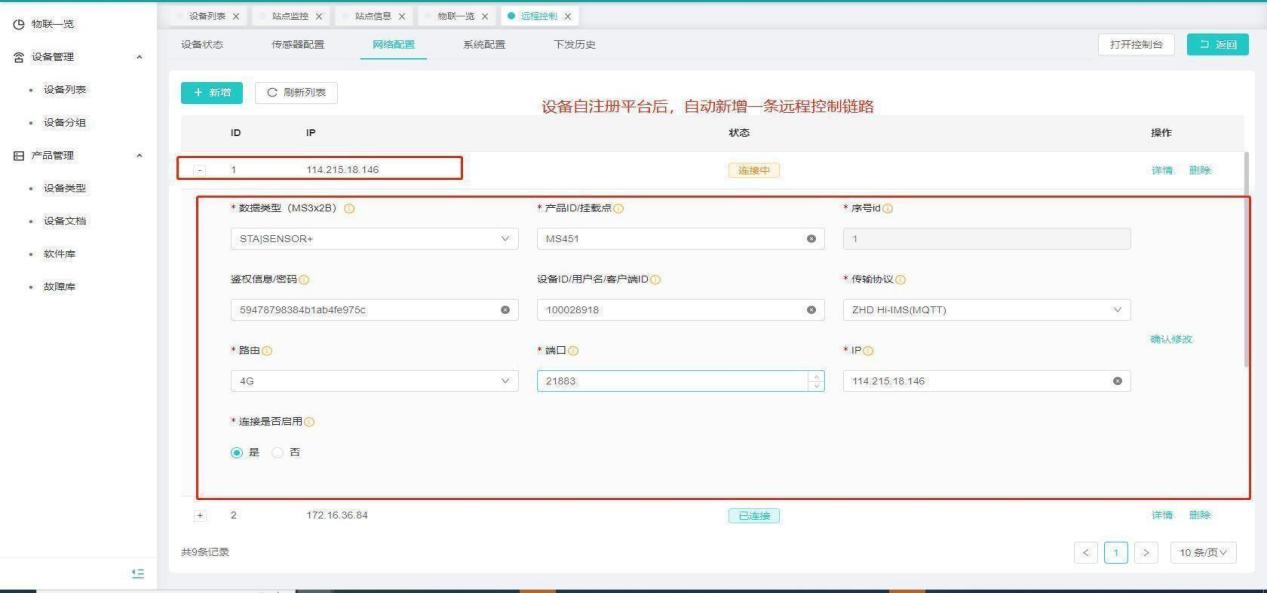Click the sidebar collapse icon at bottom

[x=141, y=573]
